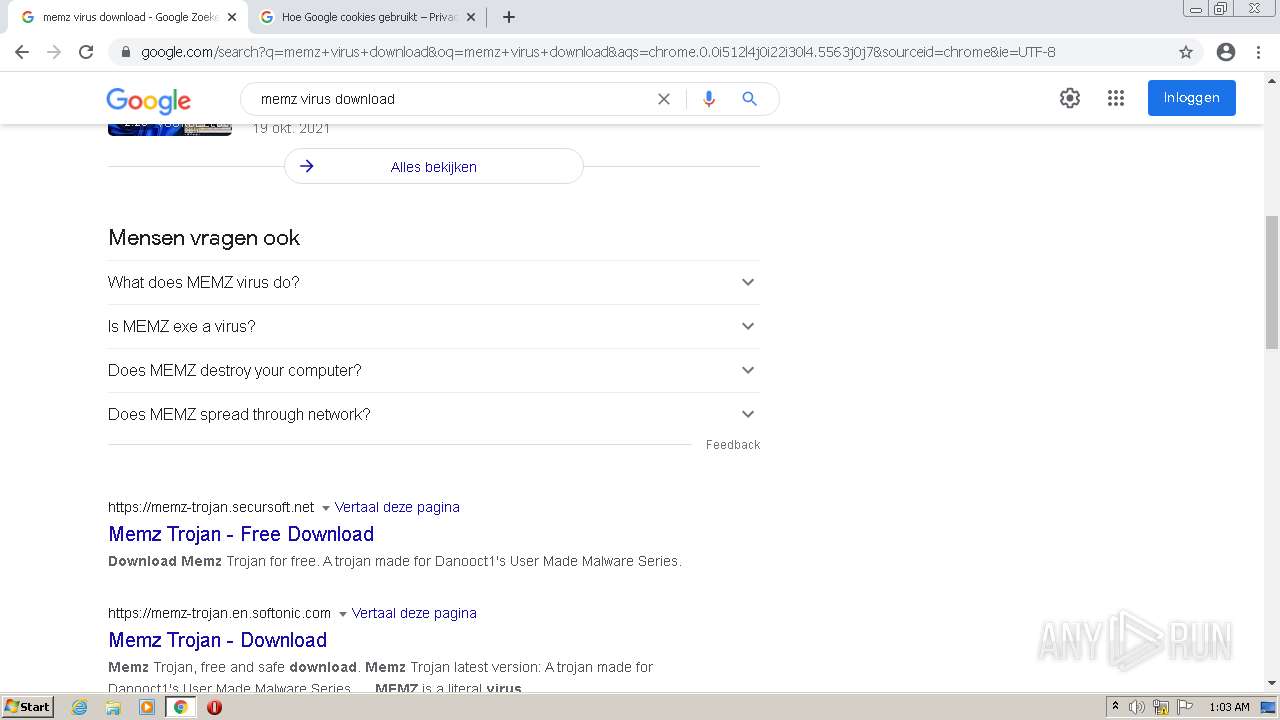The image size is (1280, 720).
Task: Open softonic result options dropdown arrow
Action: (x=342, y=614)
